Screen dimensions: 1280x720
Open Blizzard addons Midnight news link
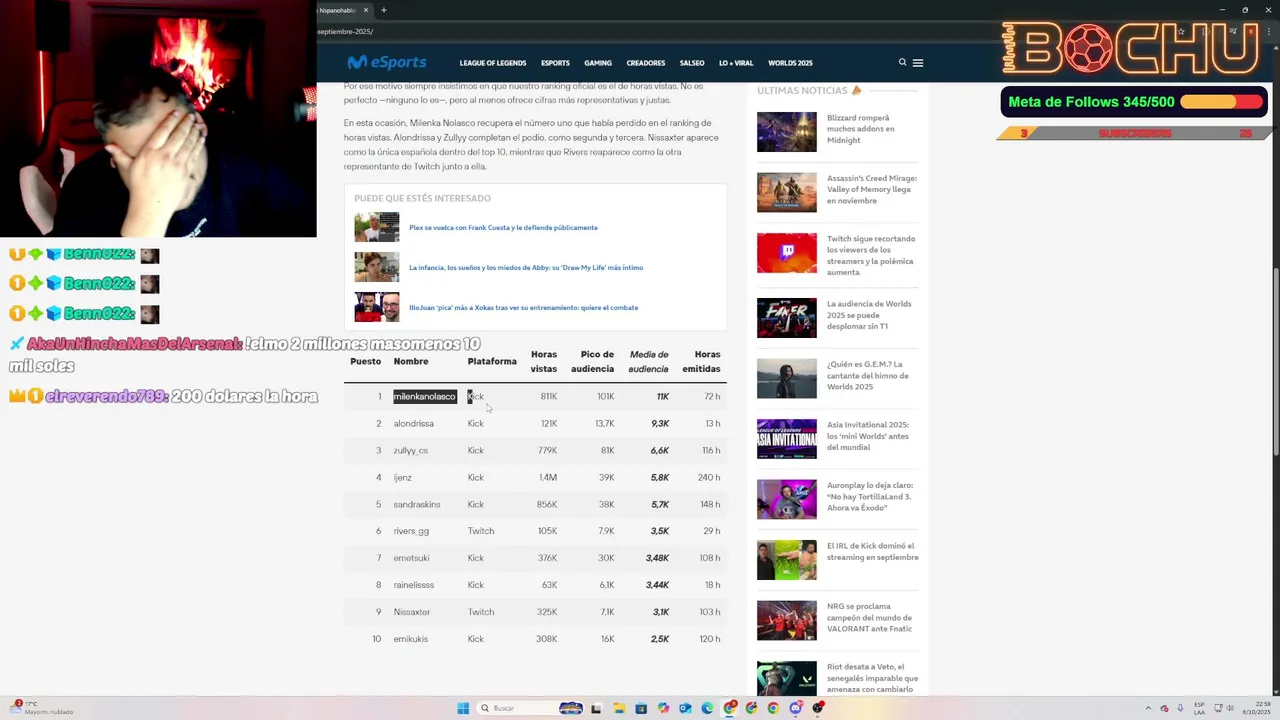coord(861,129)
